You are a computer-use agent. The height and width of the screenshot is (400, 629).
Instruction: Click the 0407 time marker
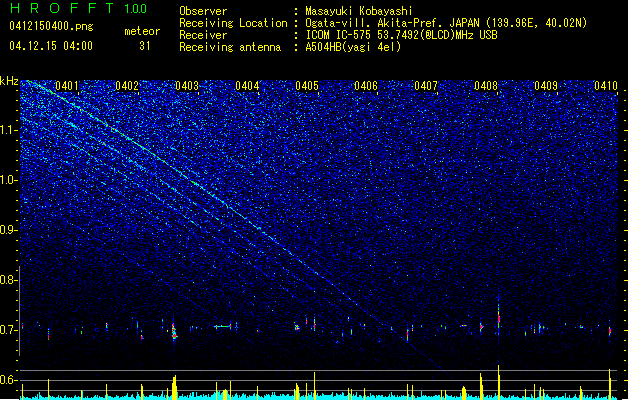point(426,86)
